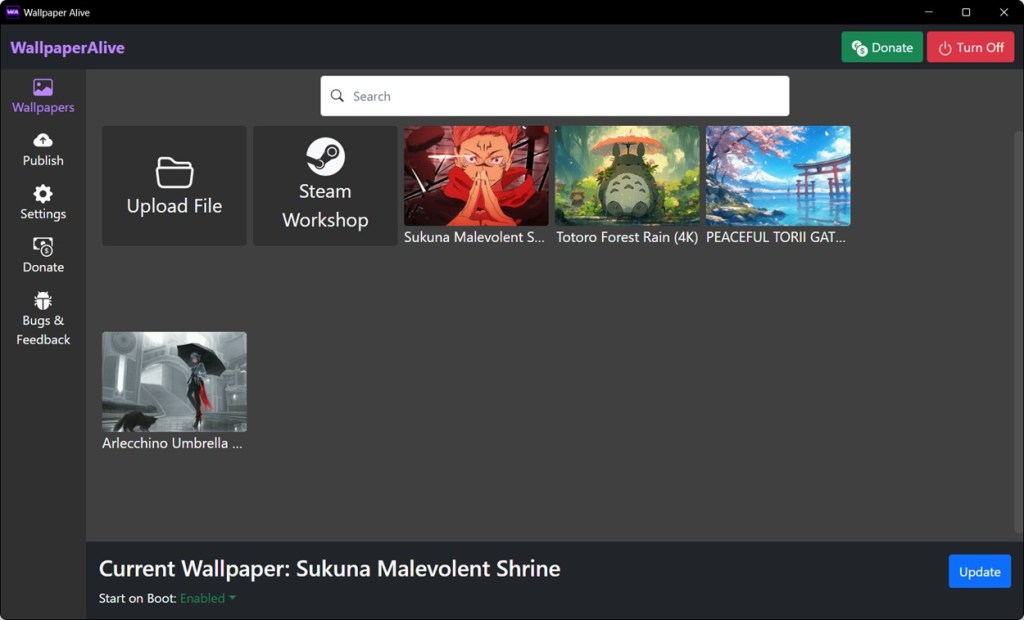Click the 'PEACEFUL TORII GAT...' caption text
This screenshot has width=1024, height=620.
click(x=776, y=237)
